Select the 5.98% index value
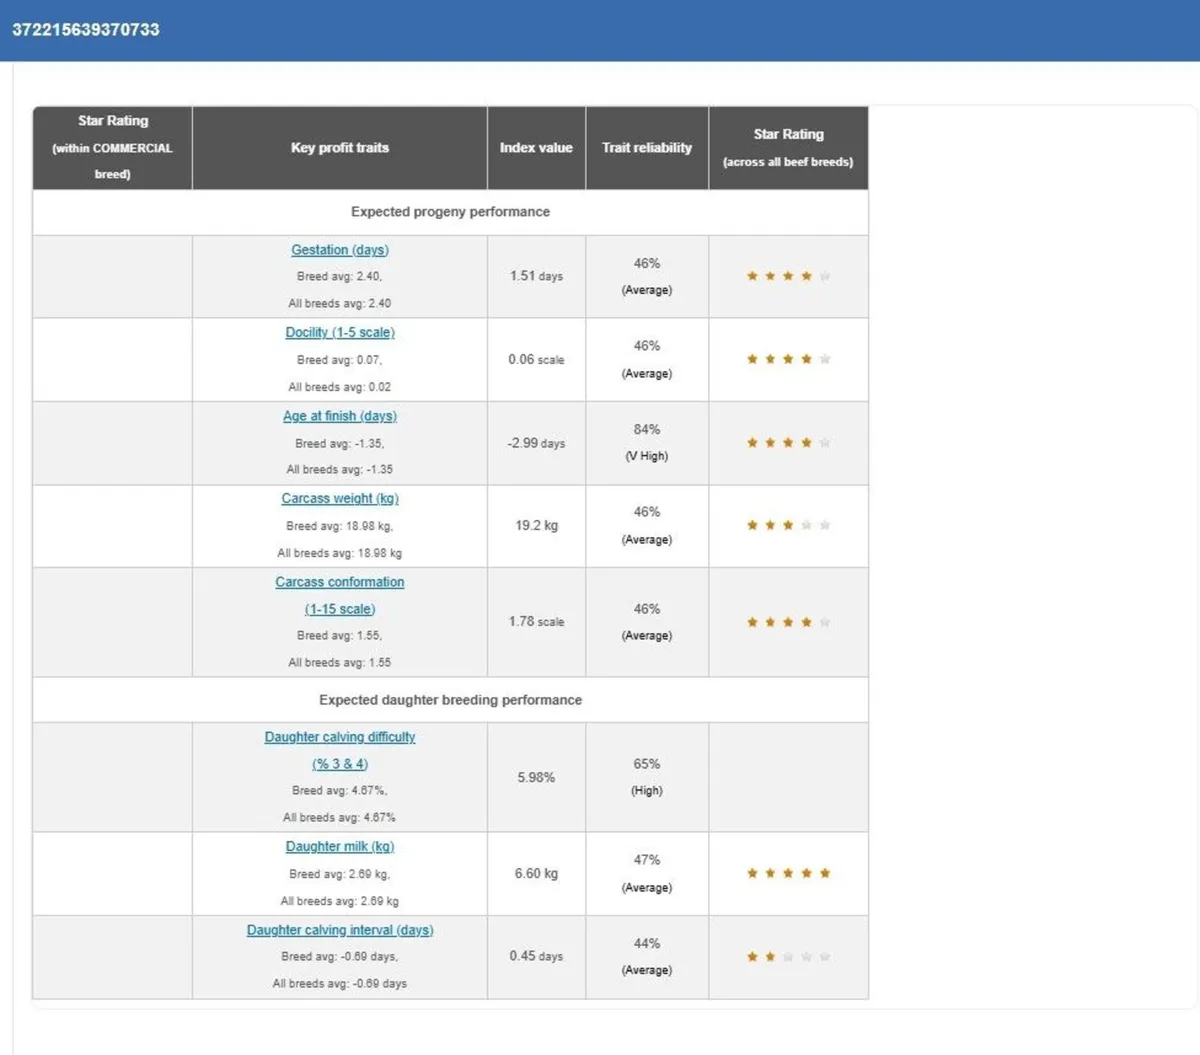Image resolution: width=1200 pixels, height=1055 pixels. 536,777
